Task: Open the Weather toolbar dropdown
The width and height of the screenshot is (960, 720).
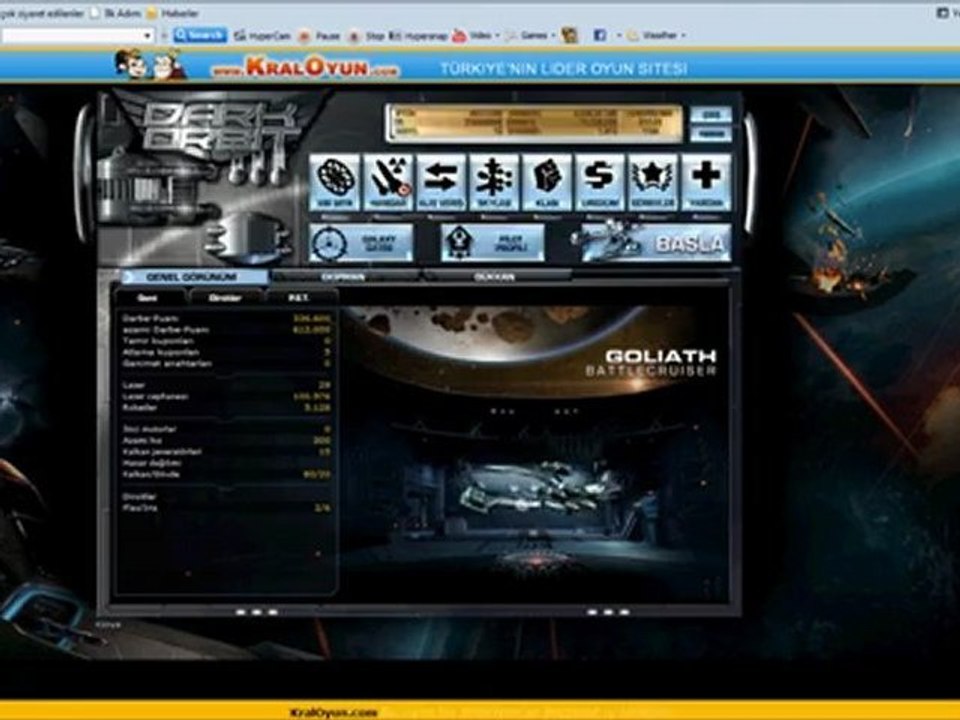Action: tap(656, 36)
